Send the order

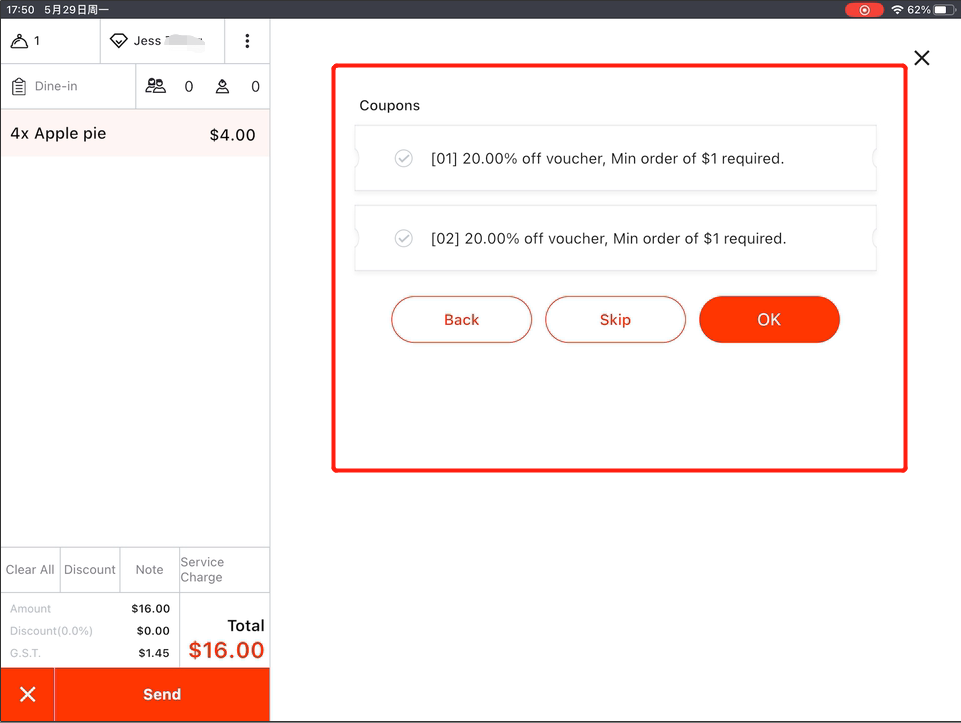(x=162, y=695)
